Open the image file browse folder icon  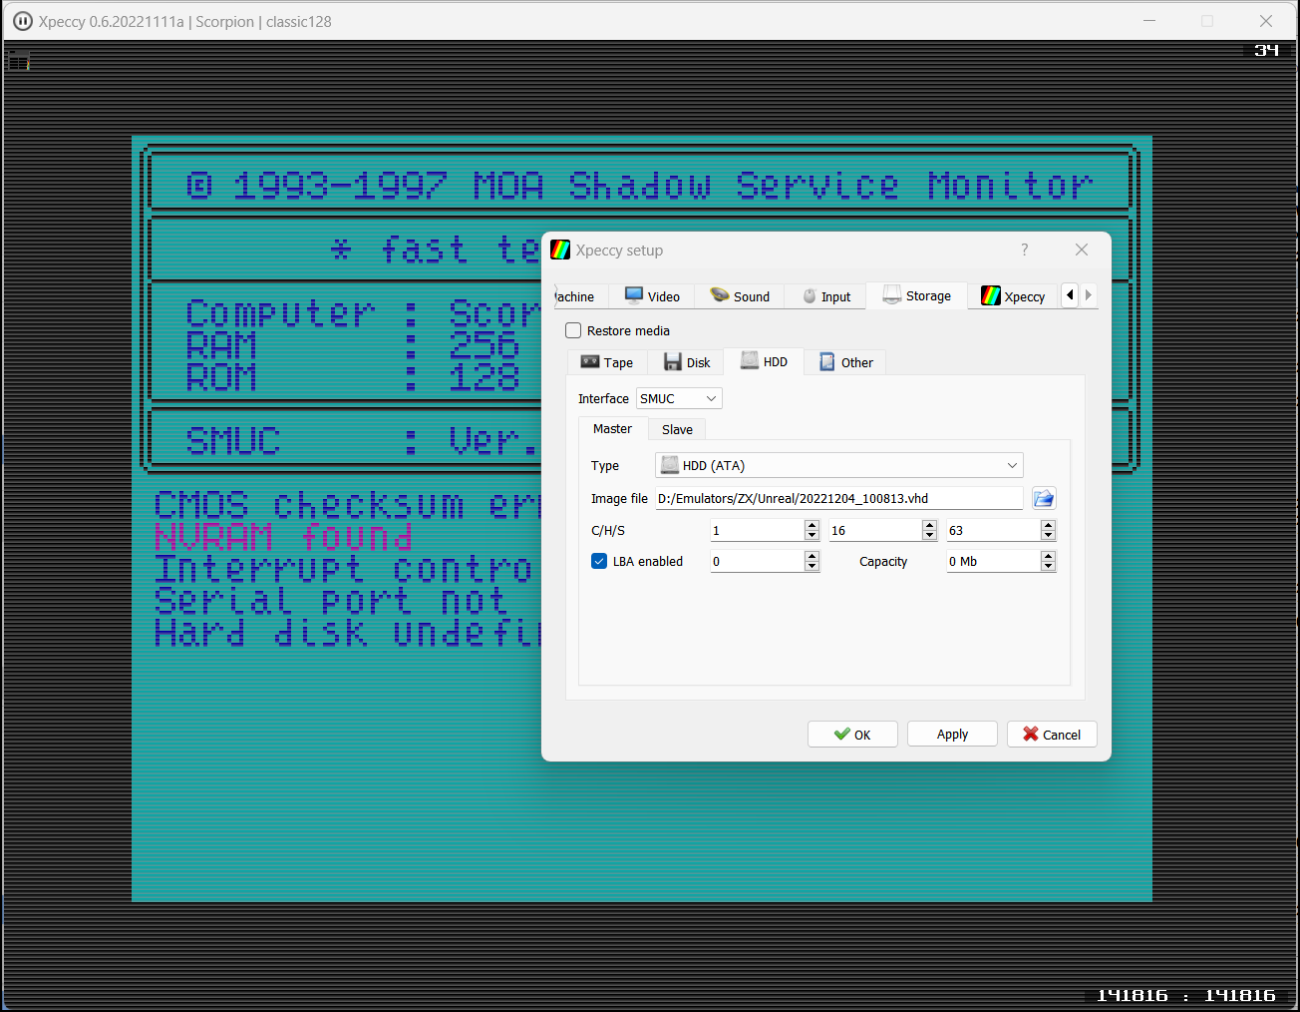pyautogui.click(x=1043, y=498)
